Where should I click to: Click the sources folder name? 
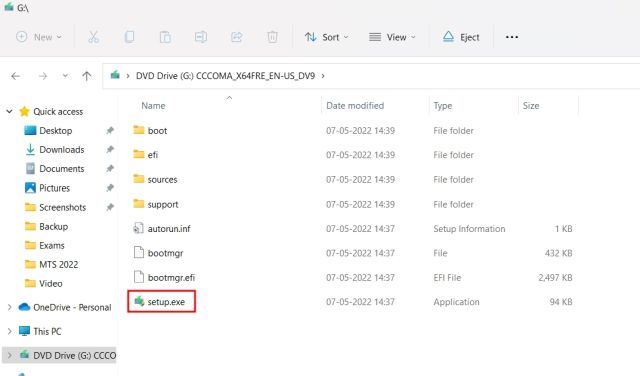(x=162, y=180)
